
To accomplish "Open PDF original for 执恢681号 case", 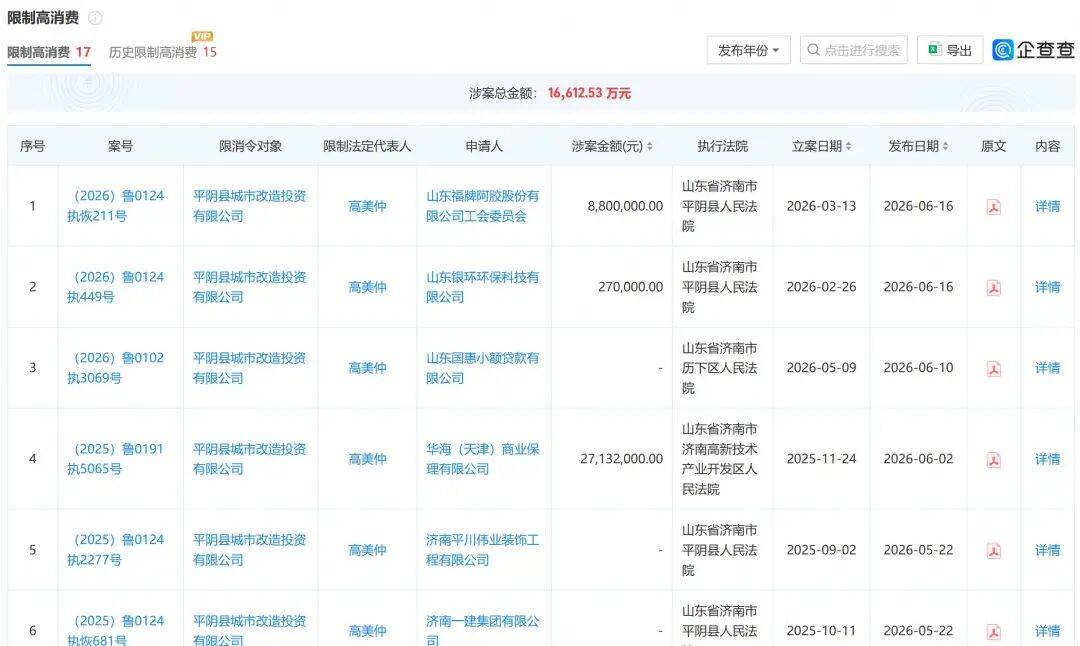I will click(x=993, y=632).
